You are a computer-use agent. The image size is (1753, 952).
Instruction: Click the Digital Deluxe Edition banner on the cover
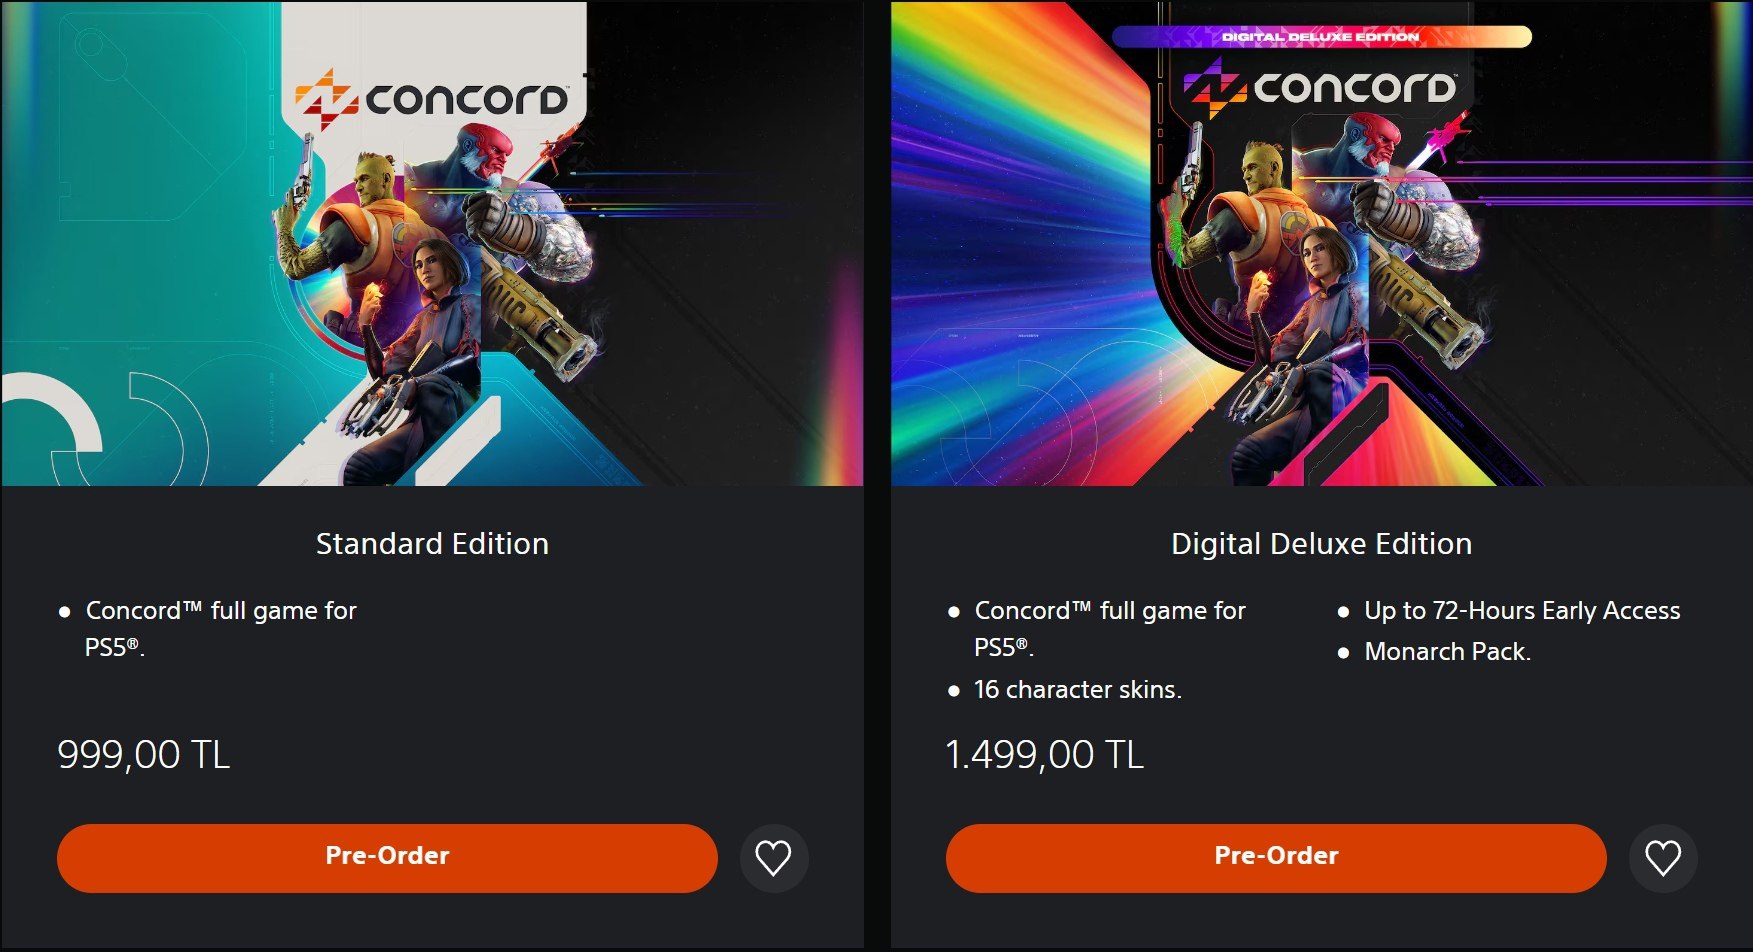pos(1320,37)
